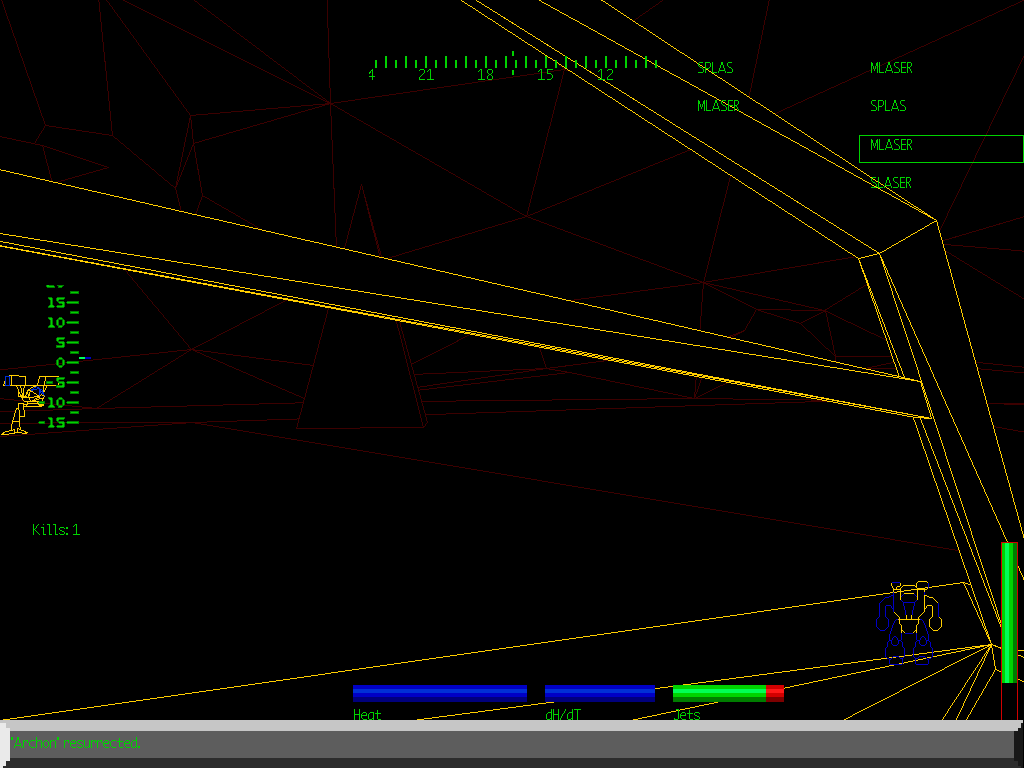Image resolution: width=1024 pixels, height=768 pixels.
Task: Click the Archon resurrected message bar
Action: [75, 743]
